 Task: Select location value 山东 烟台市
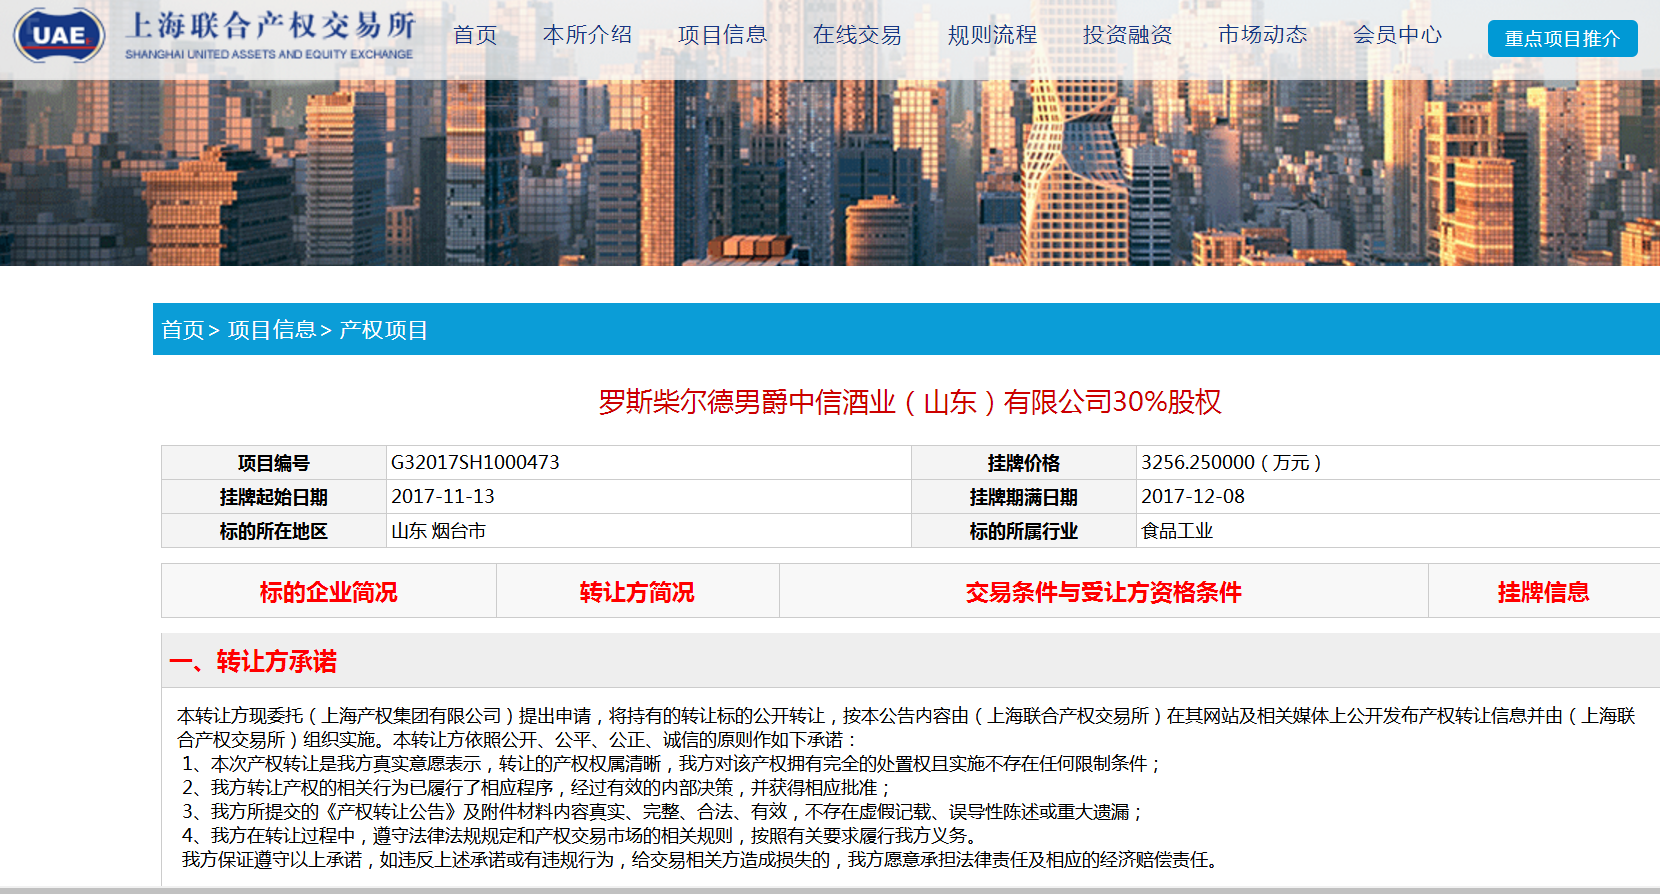[438, 531]
